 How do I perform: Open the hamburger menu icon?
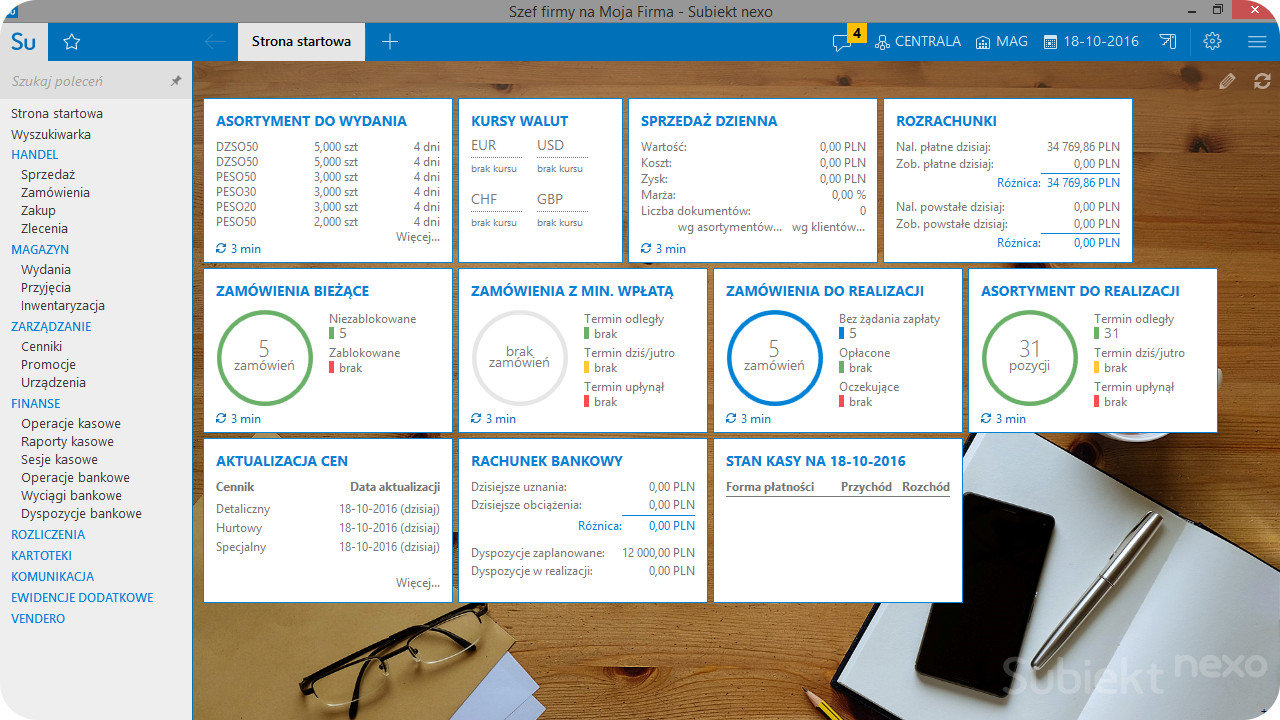(x=1258, y=42)
